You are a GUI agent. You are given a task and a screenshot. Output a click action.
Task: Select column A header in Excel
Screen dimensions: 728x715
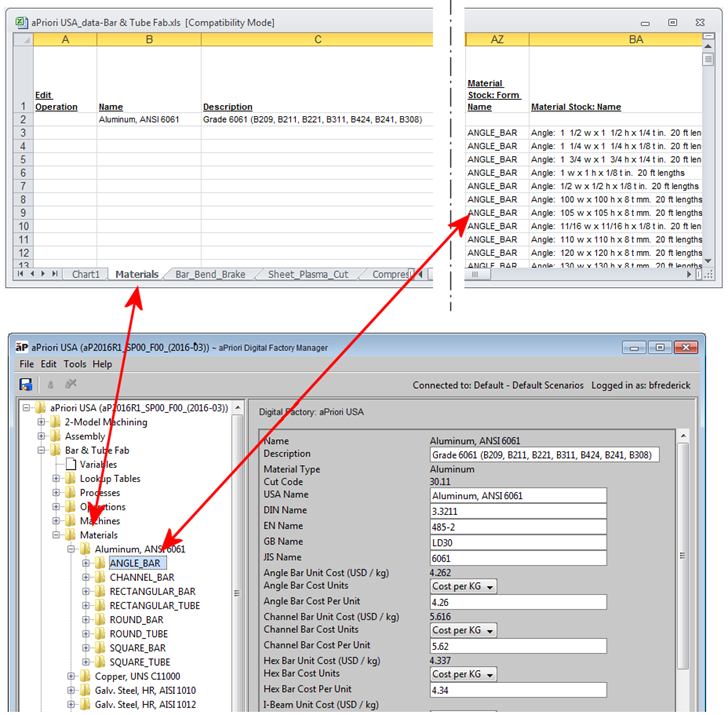point(65,39)
